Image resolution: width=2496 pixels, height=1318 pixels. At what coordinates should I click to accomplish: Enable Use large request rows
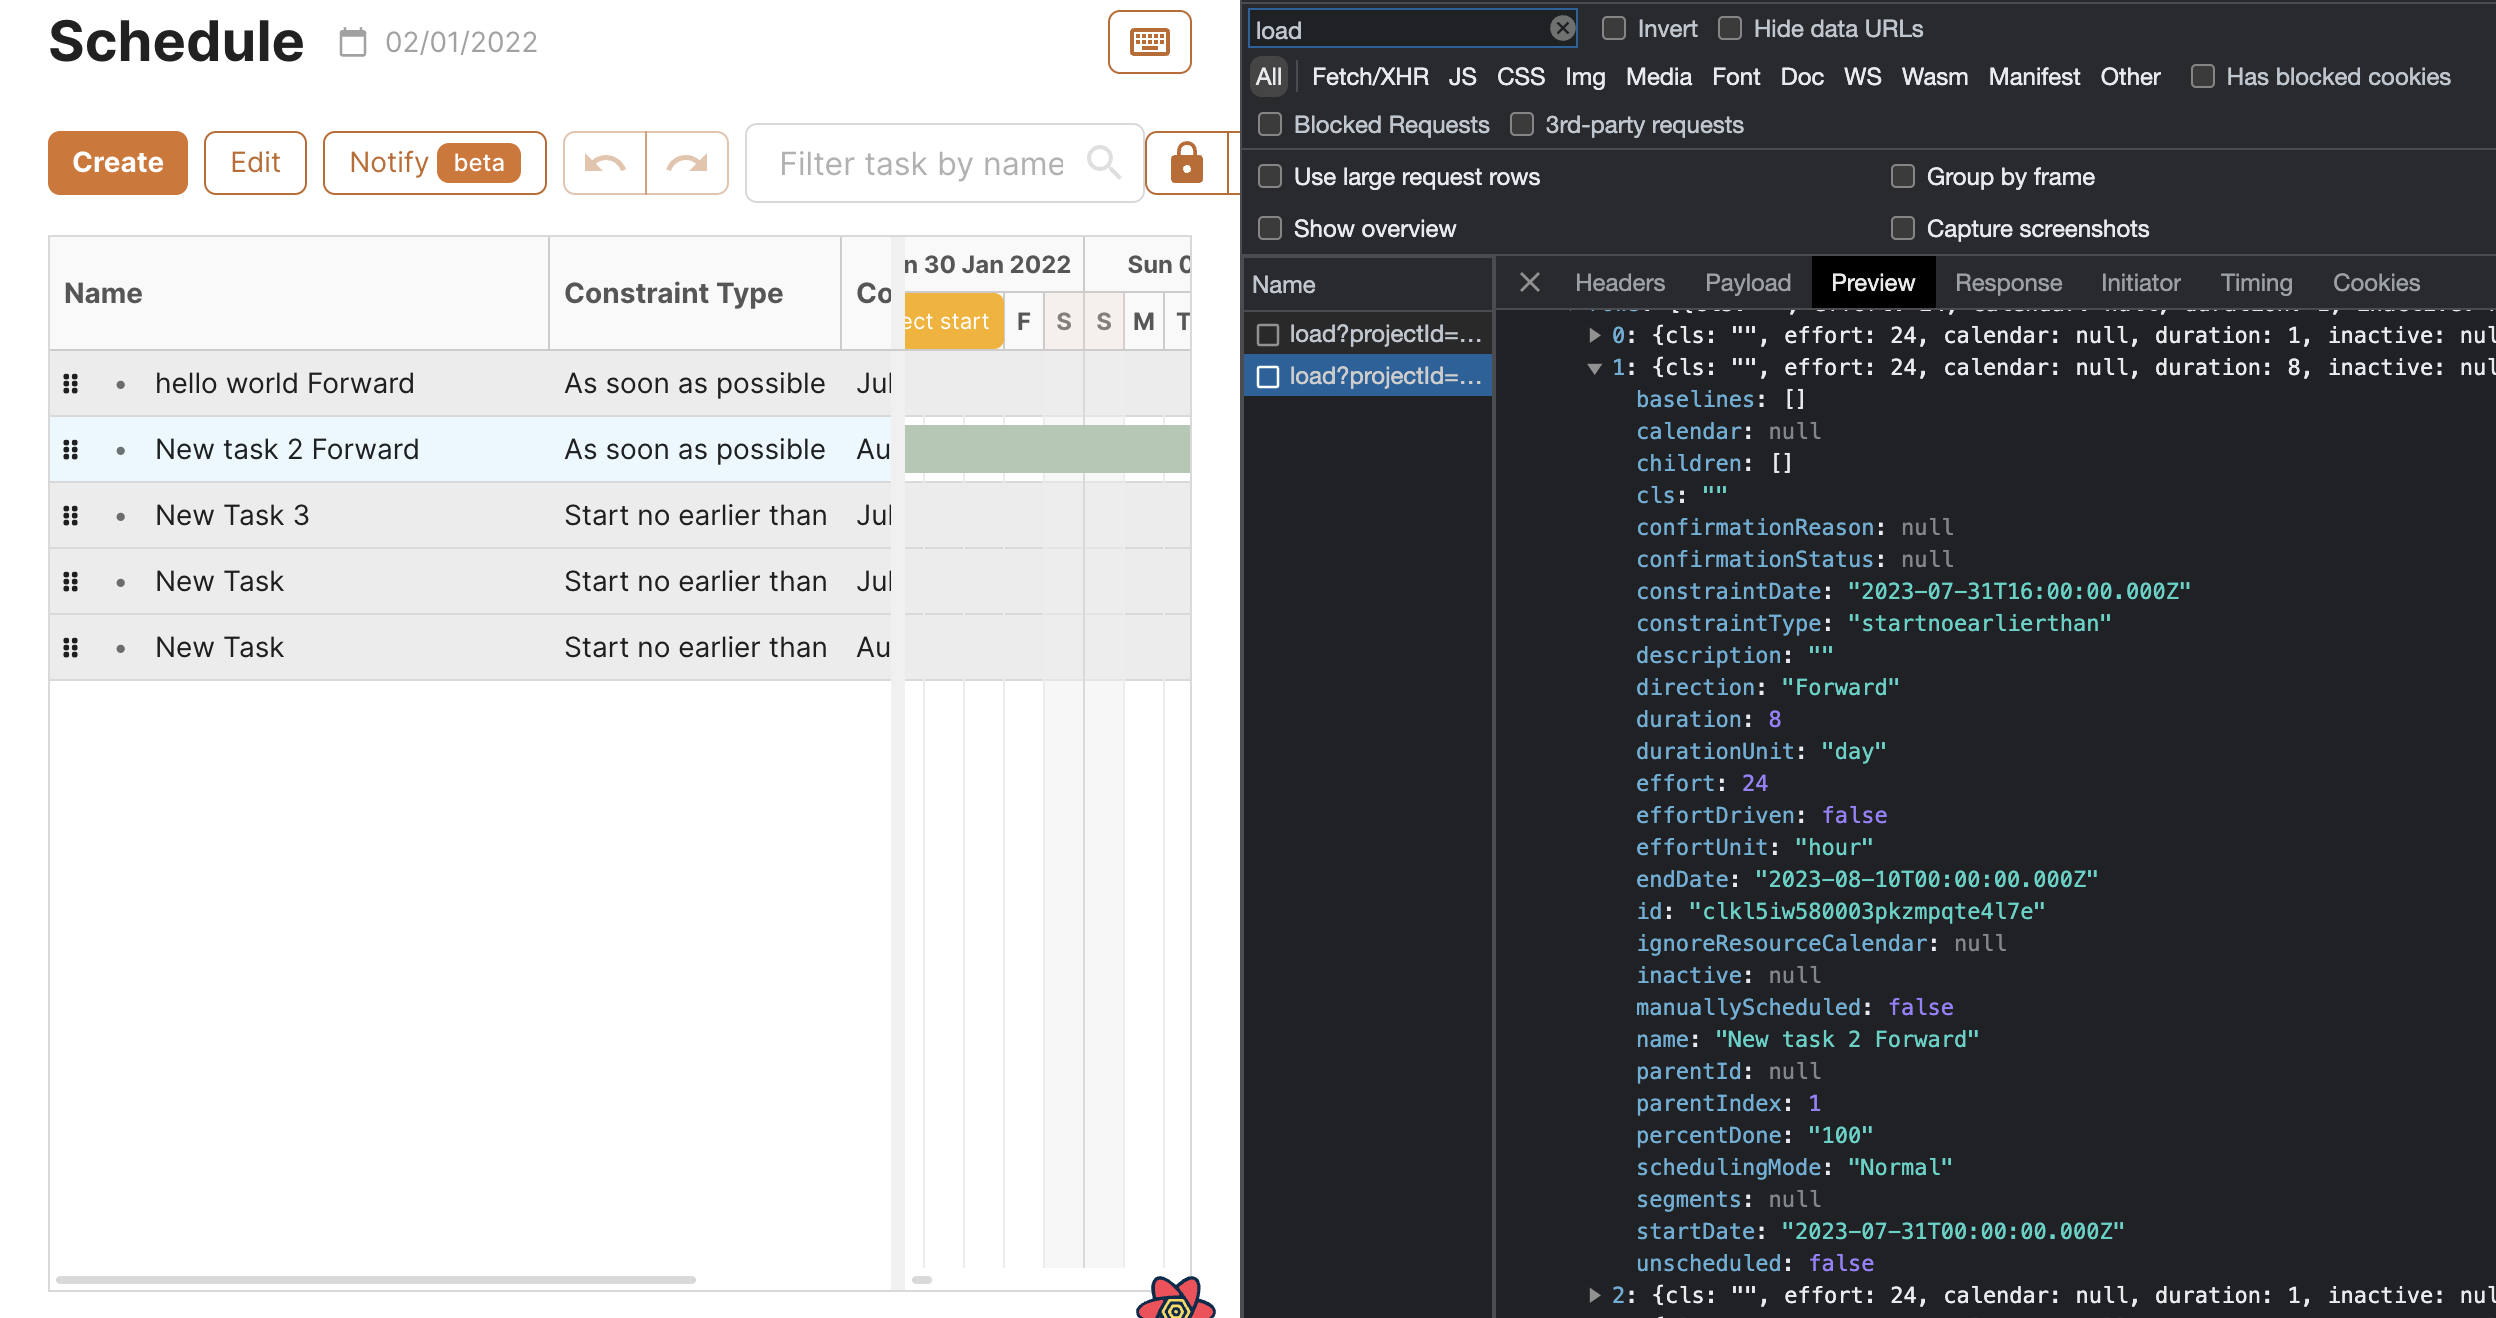tap(1270, 176)
